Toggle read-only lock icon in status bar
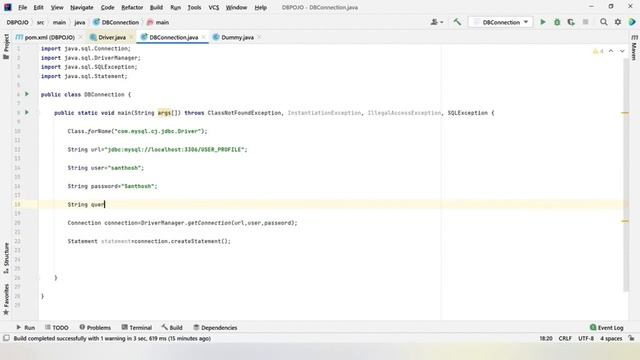Screen dimensions: 640x360 [631, 338]
